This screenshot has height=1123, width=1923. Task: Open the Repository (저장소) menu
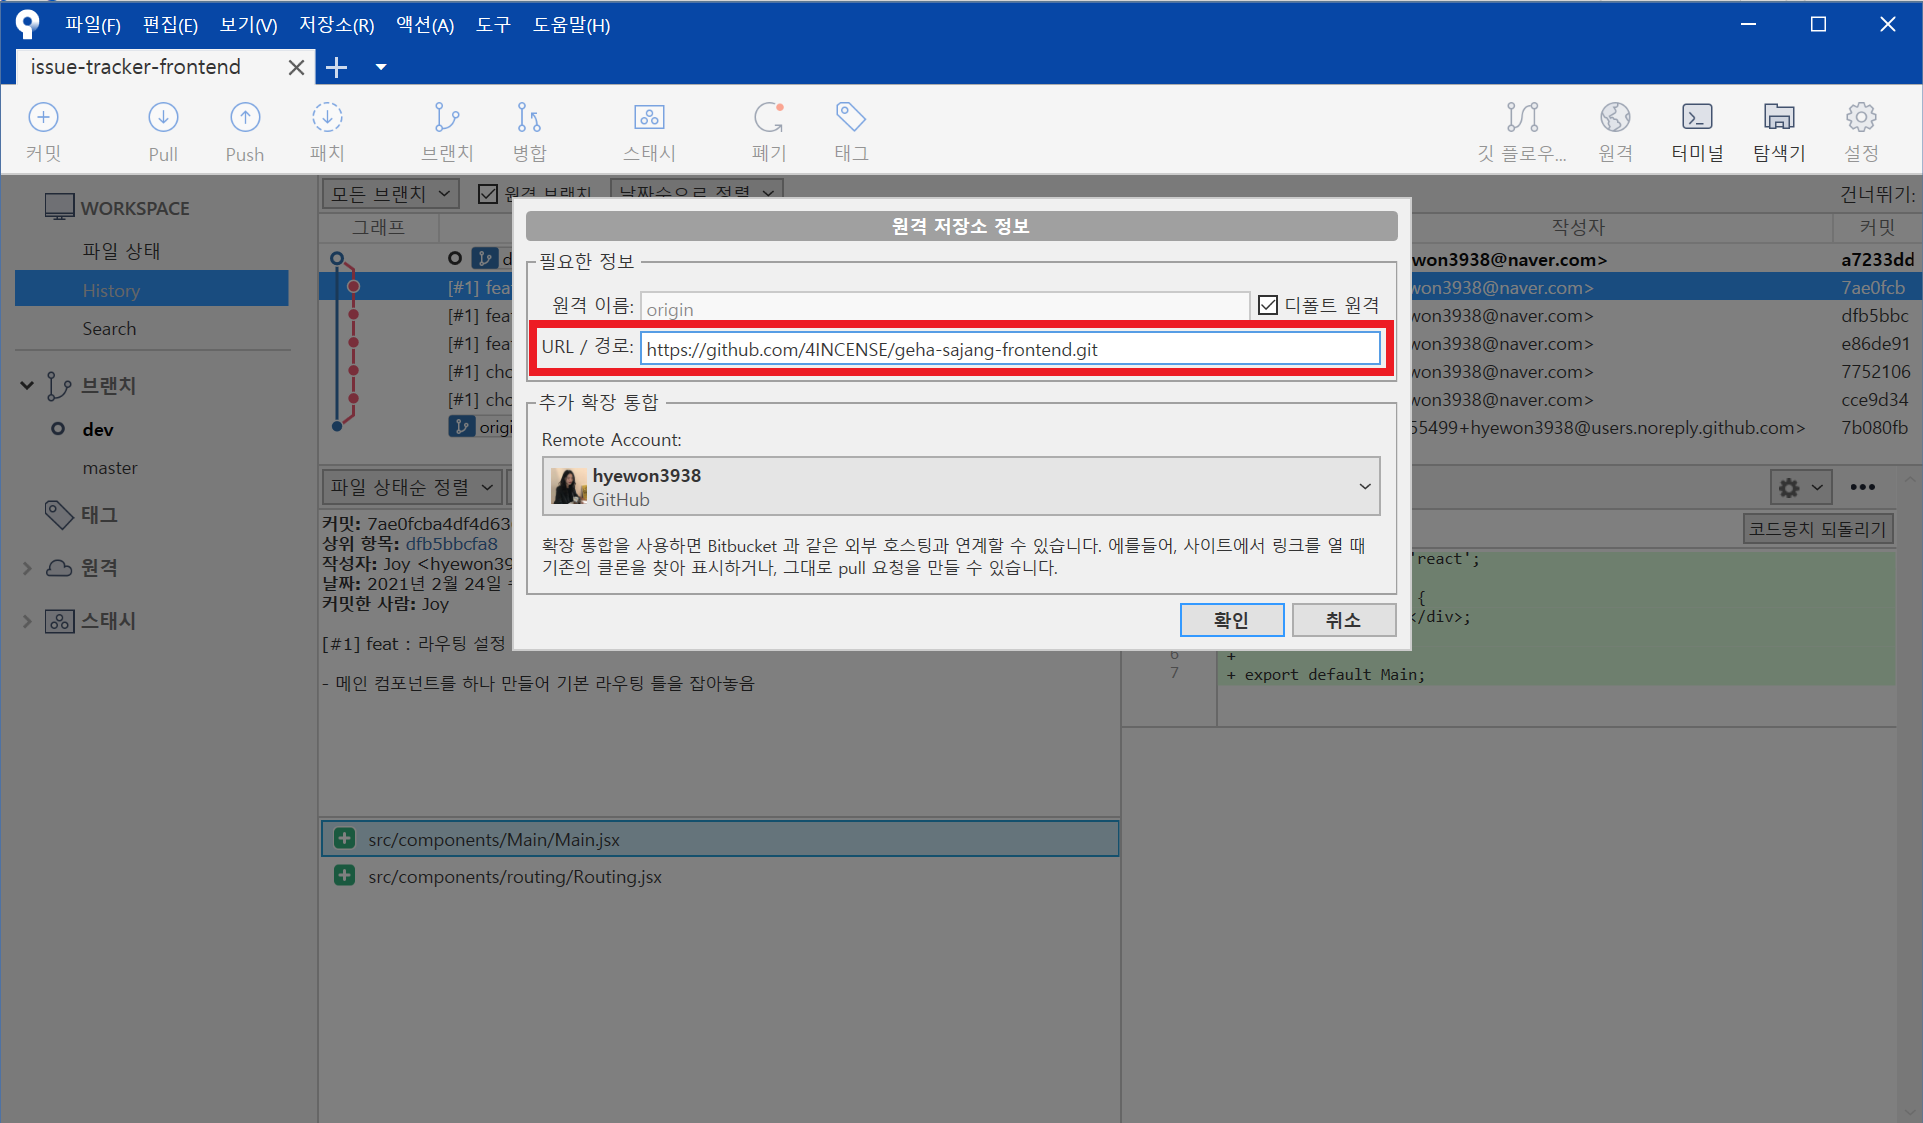pos(336,25)
